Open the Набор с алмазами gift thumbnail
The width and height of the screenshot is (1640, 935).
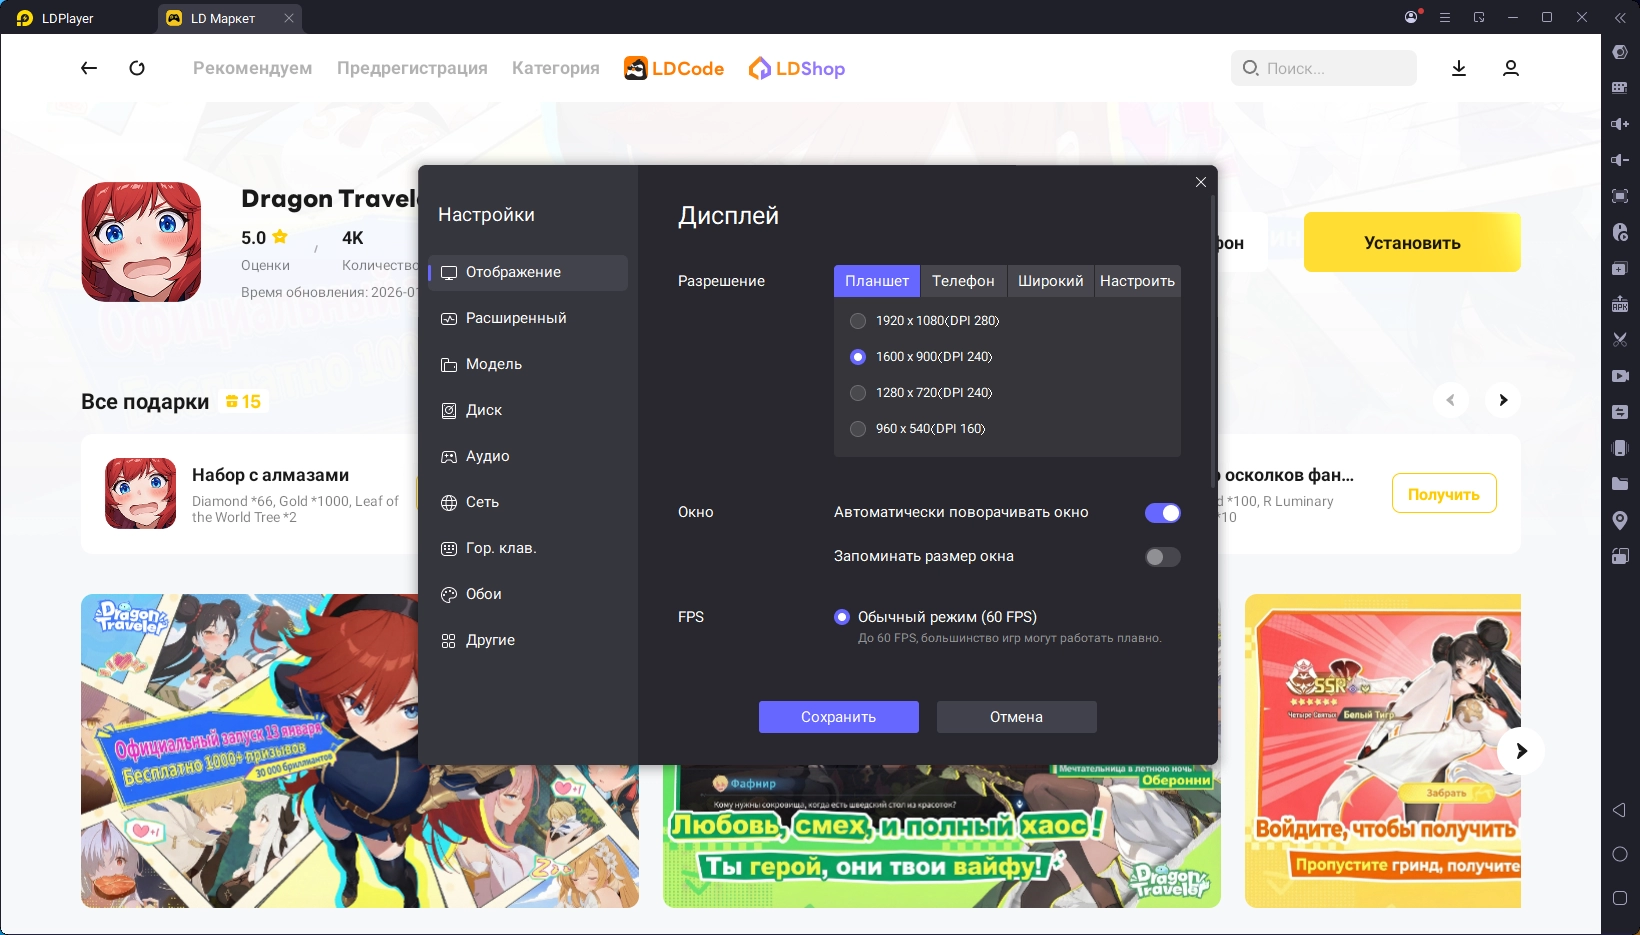click(x=141, y=494)
